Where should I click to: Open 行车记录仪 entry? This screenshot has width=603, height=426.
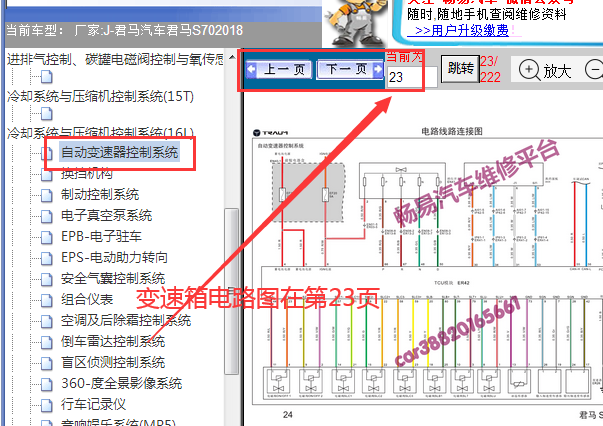pyautogui.click(x=93, y=404)
